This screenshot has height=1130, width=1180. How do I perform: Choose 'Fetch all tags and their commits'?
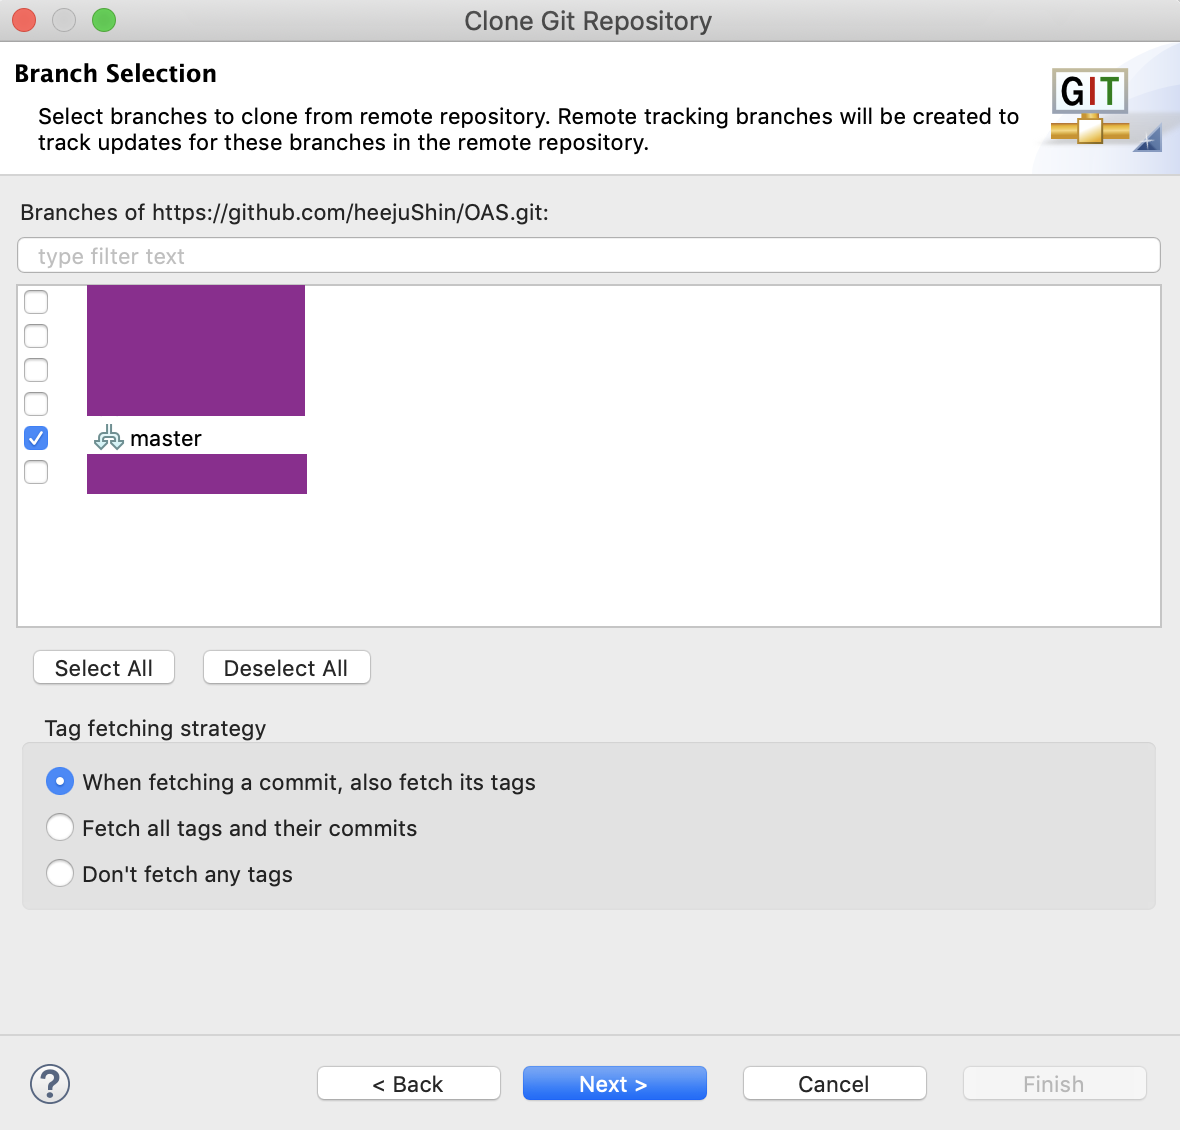coord(60,828)
